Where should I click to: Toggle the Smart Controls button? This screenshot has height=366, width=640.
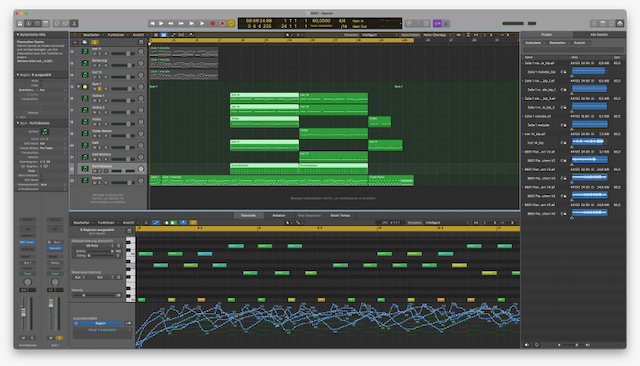click(x=57, y=24)
